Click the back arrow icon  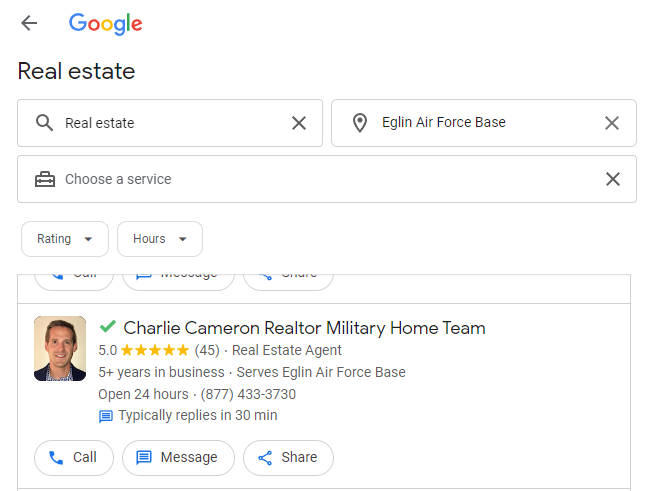29,24
